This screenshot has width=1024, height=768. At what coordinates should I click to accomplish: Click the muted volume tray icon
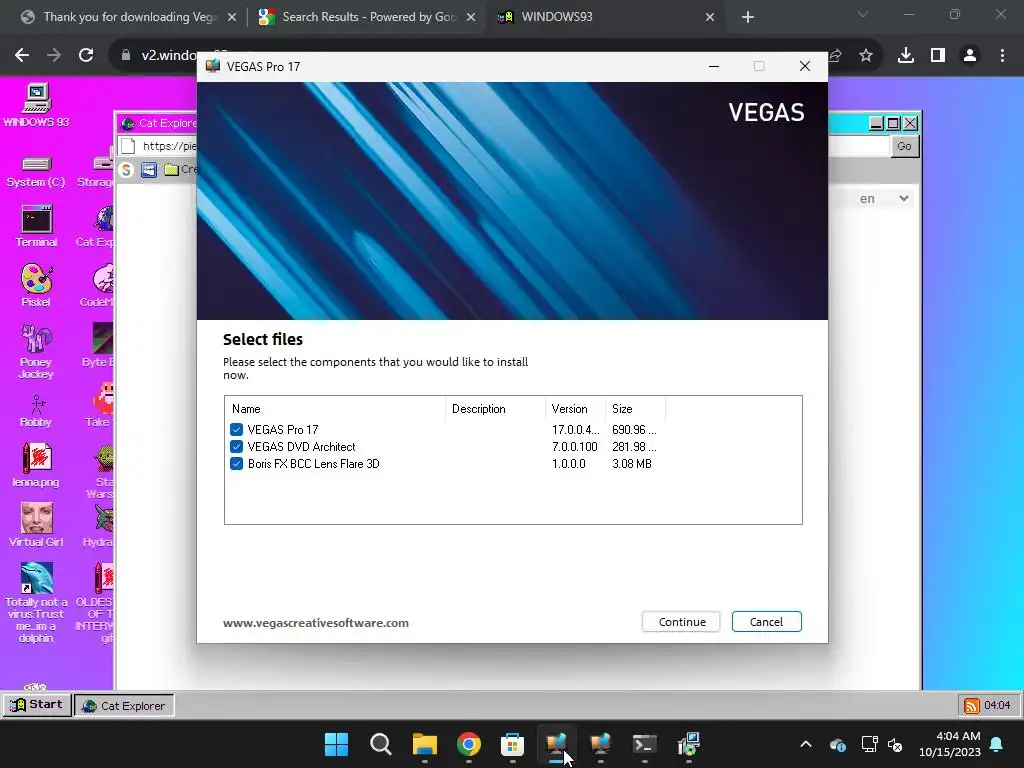point(895,744)
